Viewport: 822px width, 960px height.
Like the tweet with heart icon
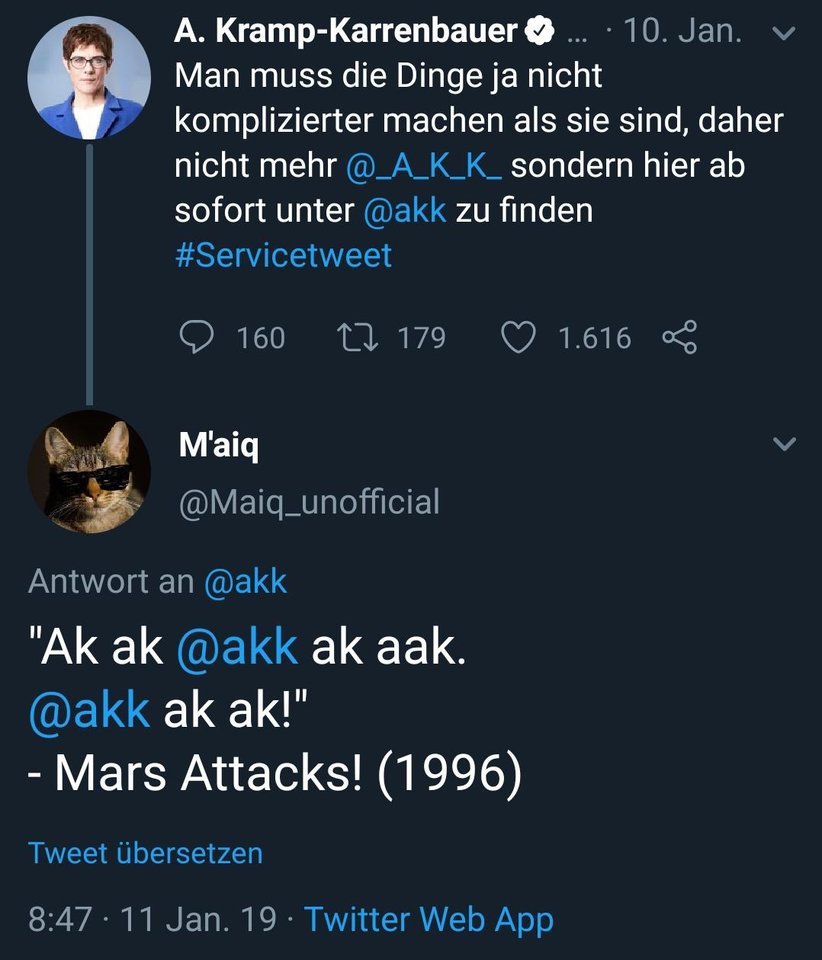pyautogui.click(x=518, y=338)
